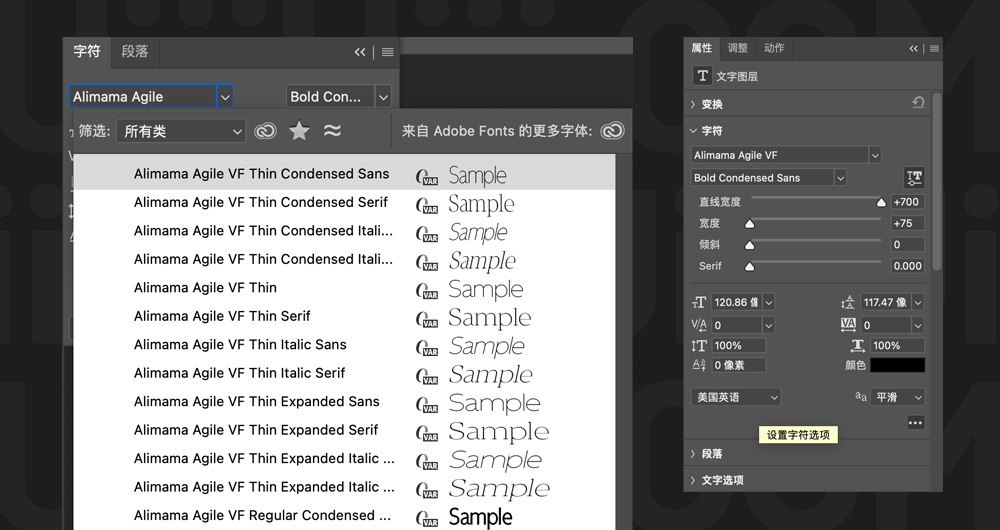Open the 所有类 filter dropdown
The width and height of the screenshot is (1000, 530).
tap(180, 131)
